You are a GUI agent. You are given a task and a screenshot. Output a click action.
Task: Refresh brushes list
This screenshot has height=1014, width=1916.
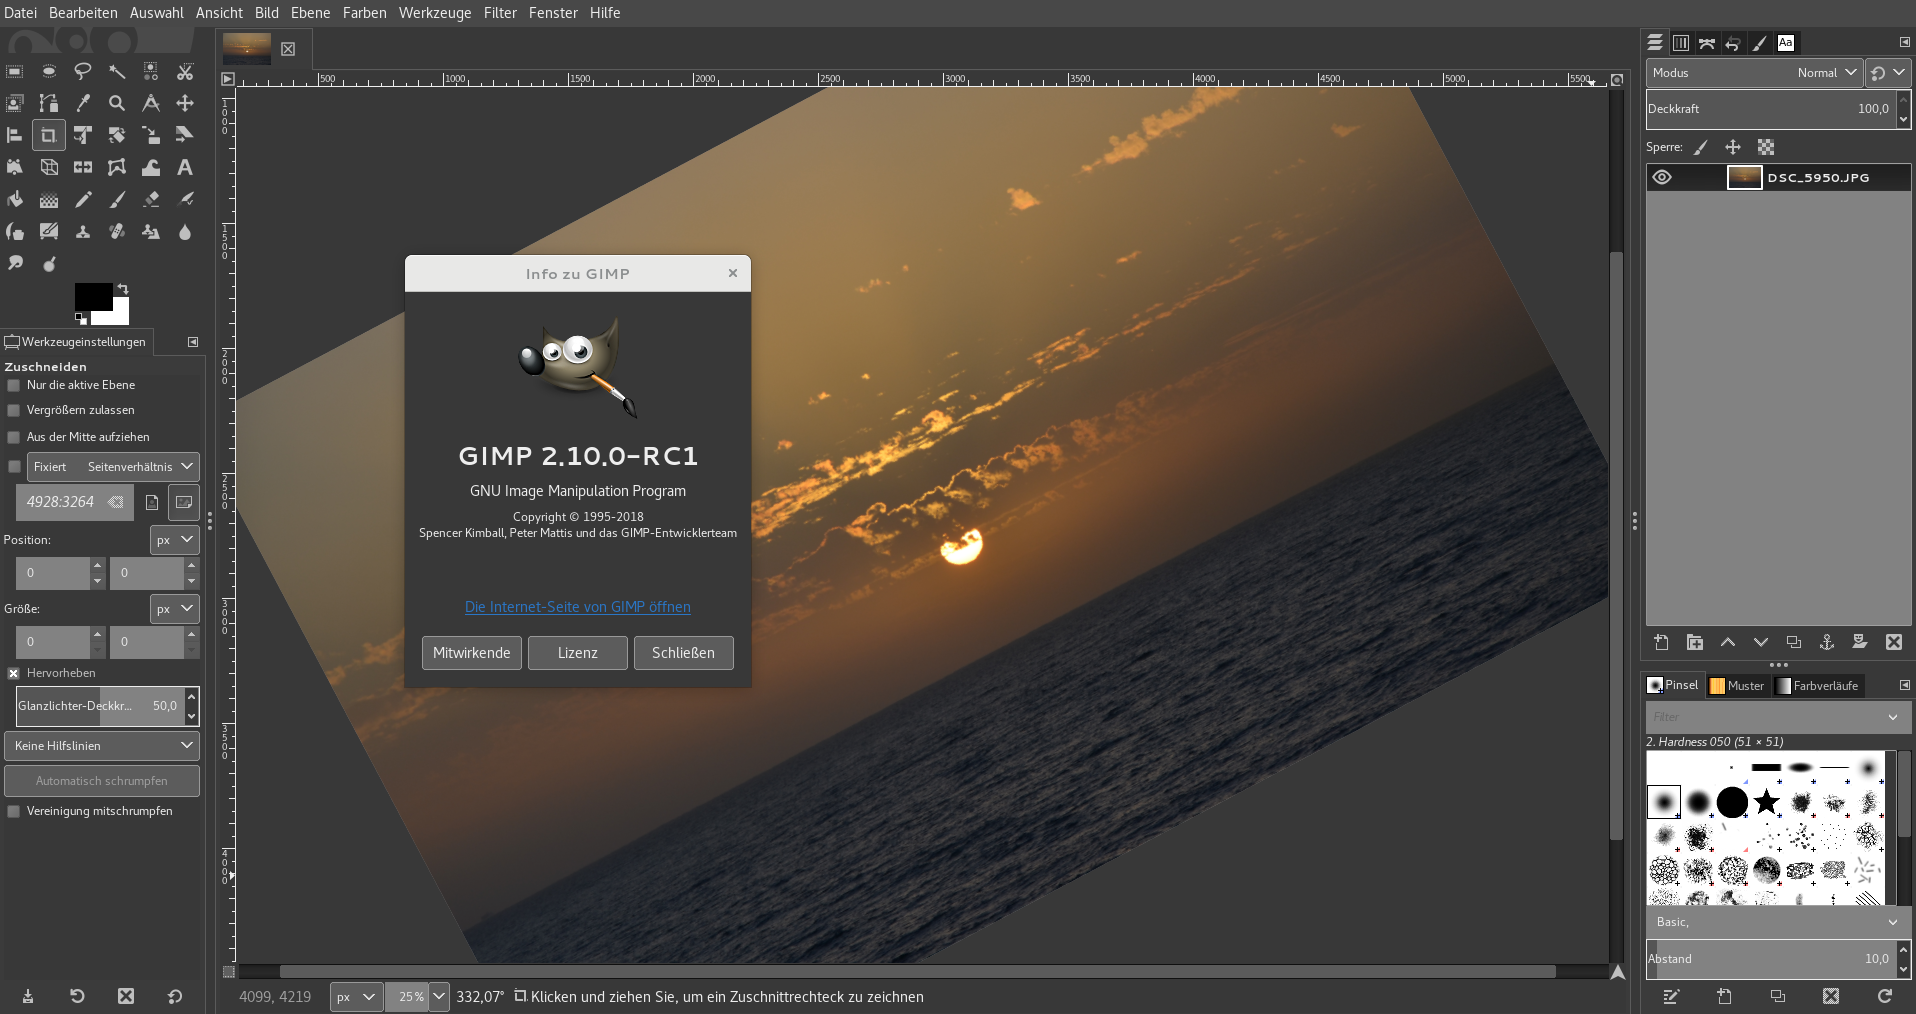pos(1885,996)
